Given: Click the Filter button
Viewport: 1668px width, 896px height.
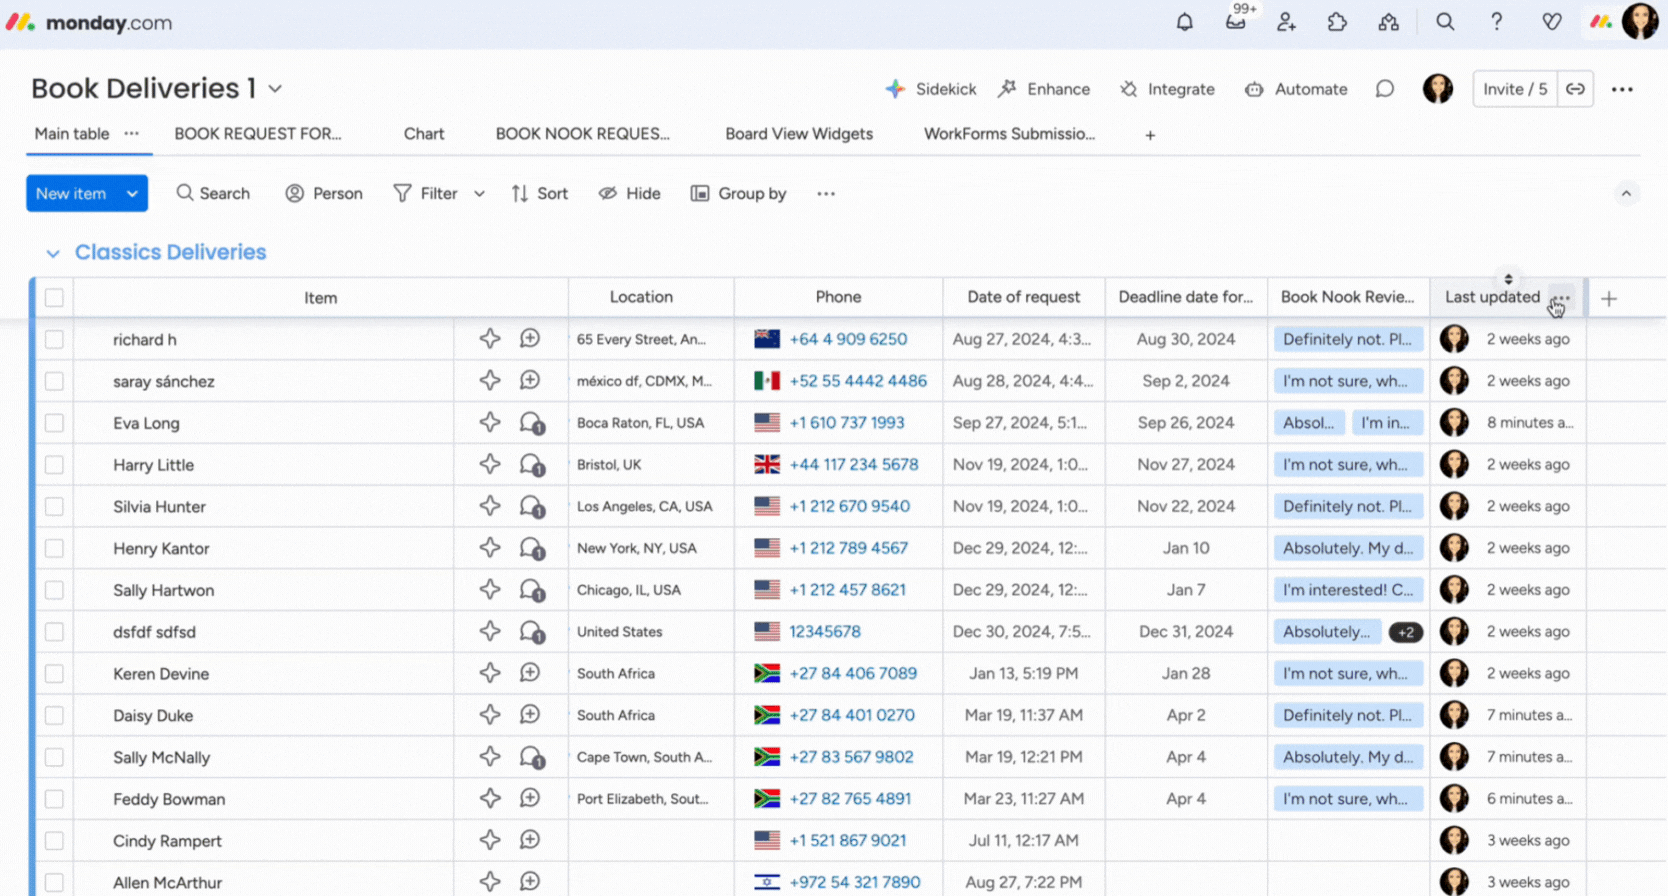Looking at the screenshot, I should coord(425,193).
